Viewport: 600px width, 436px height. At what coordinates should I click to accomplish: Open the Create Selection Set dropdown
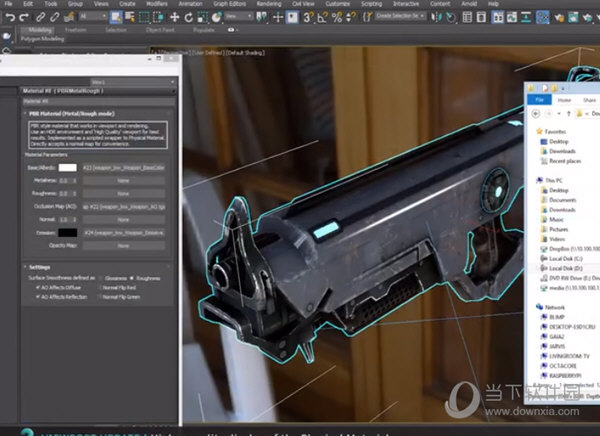(400, 16)
